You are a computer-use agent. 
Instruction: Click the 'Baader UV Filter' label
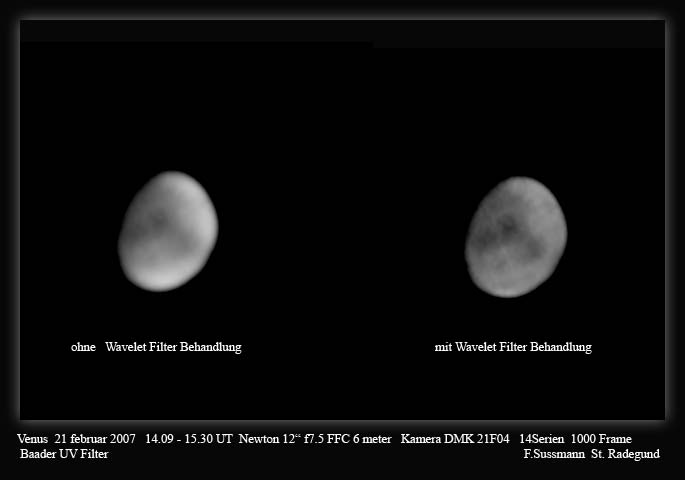click(64, 454)
